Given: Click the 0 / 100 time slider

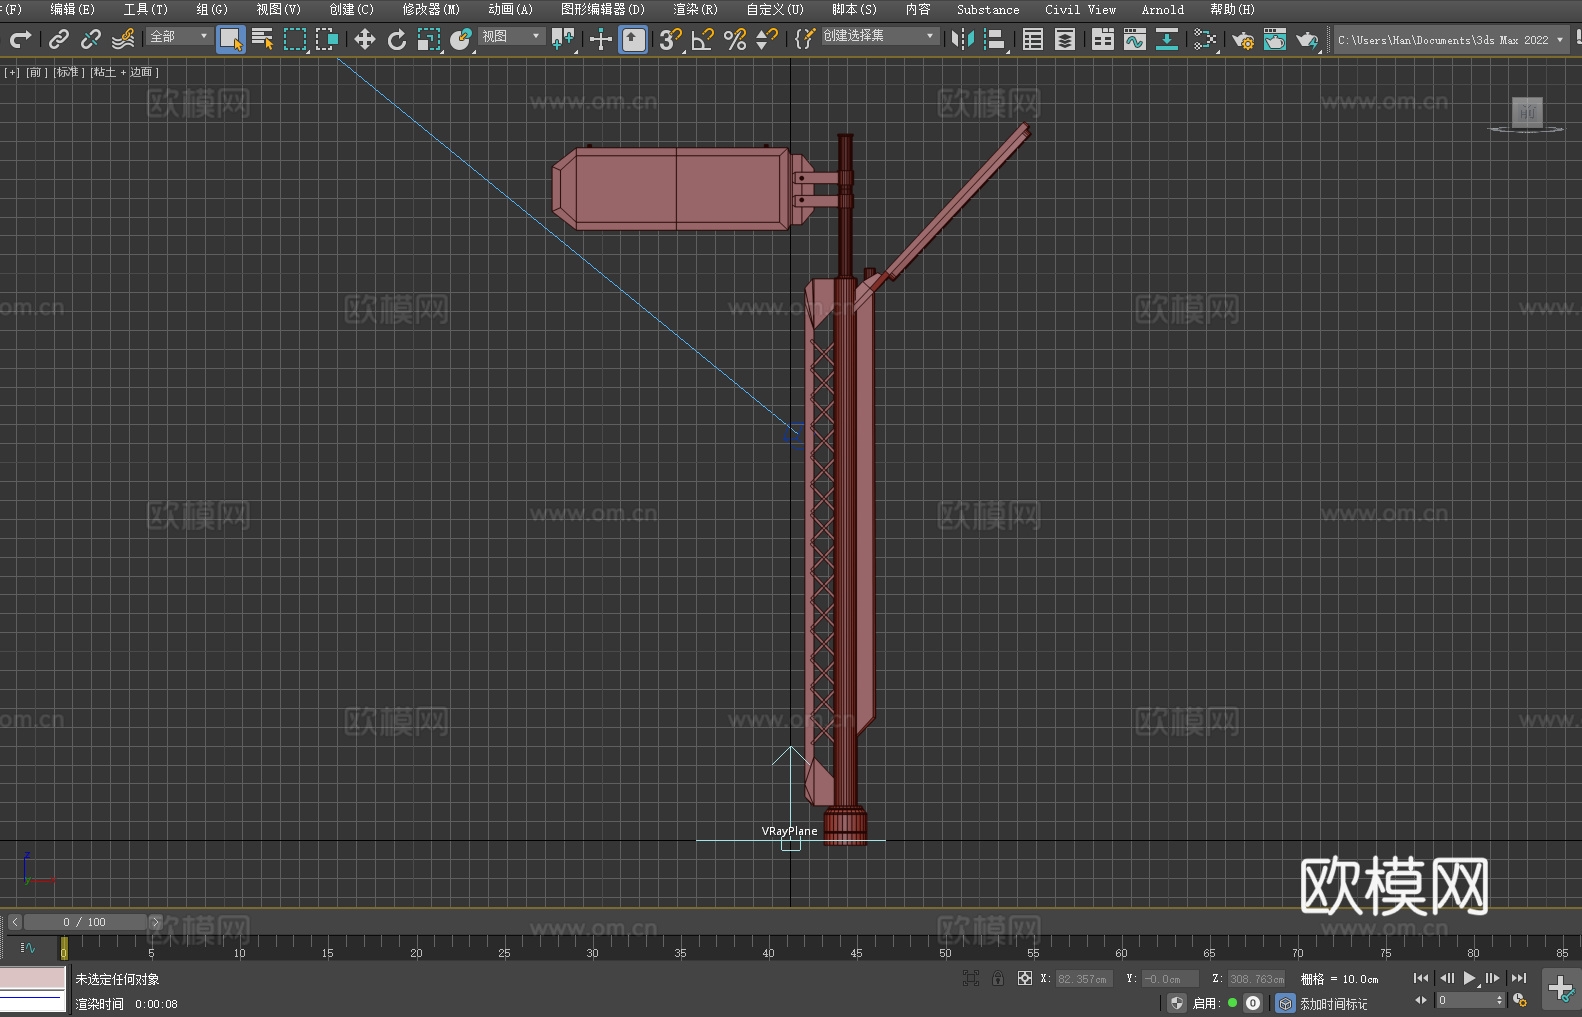Looking at the screenshot, I should point(85,922).
